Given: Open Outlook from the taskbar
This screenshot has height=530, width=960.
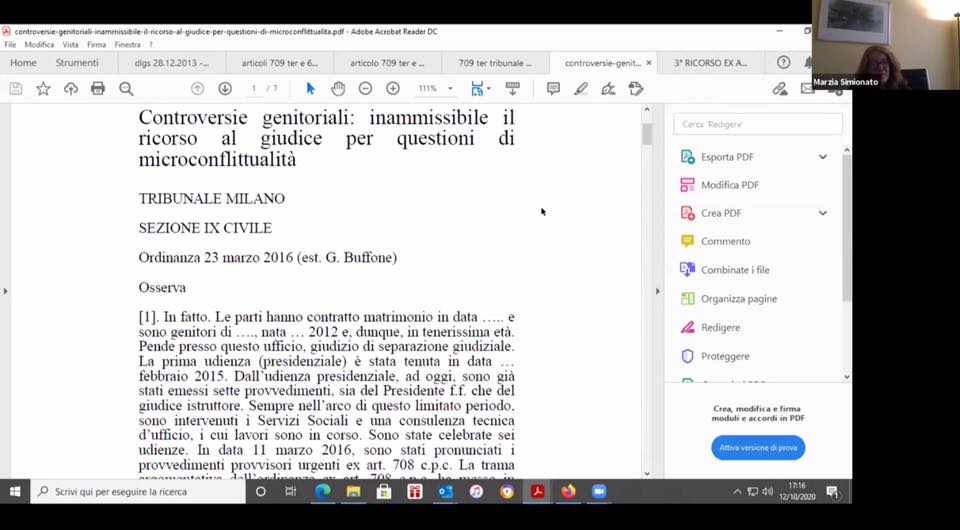Looking at the screenshot, I should click(445, 491).
